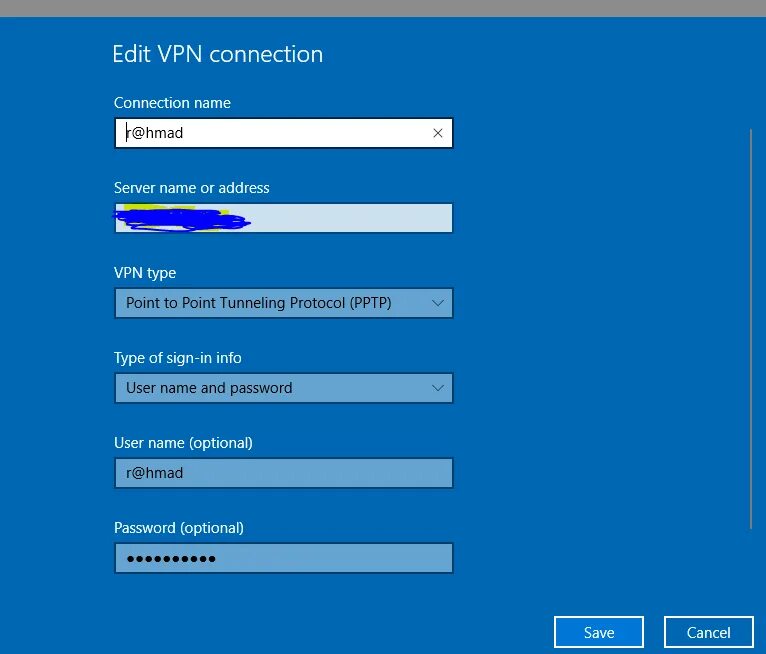Focus the Connection name text field
Image resolution: width=766 pixels, height=654 pixels.
[x=283, y=133]
